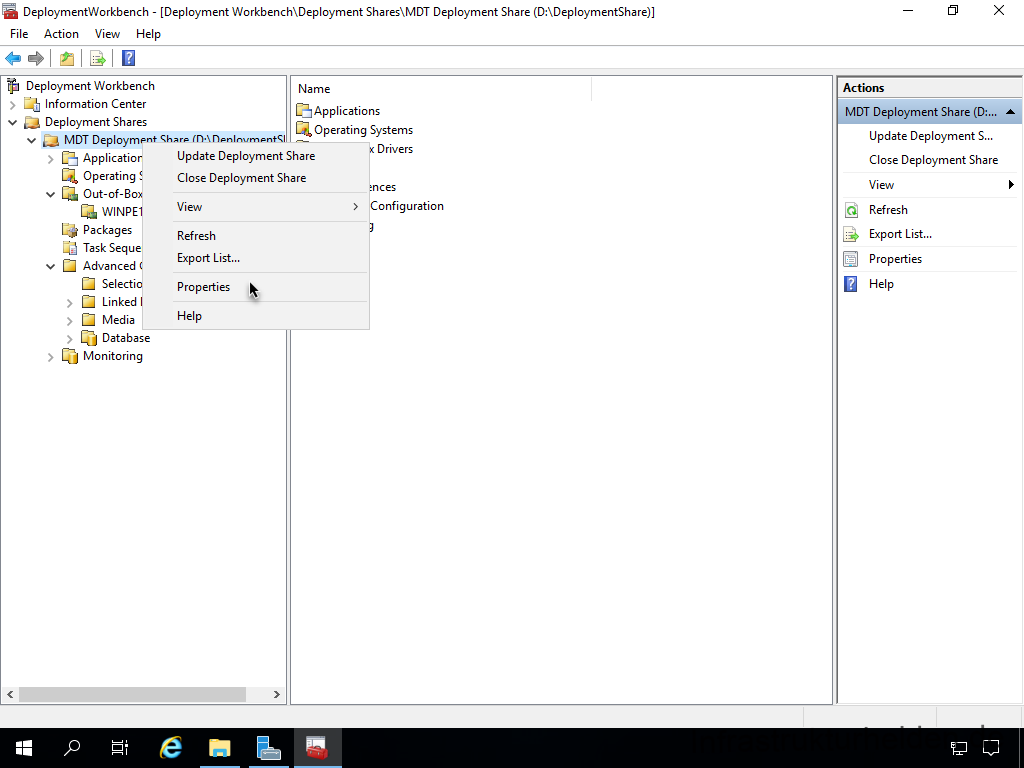Image resolution: width=1024 pixels, height=768 pixels.
Task: Click the Deployment Workbench root icon
Action: 13,86
